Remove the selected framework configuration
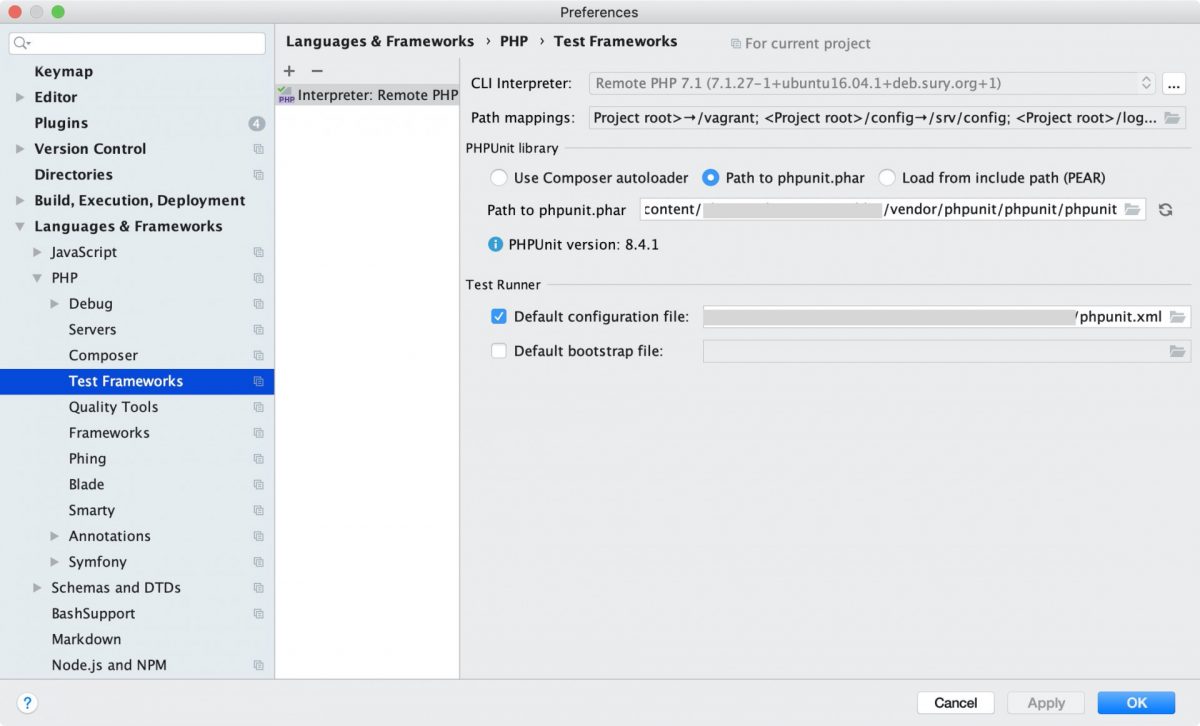Image resolution: width=1200 pixels, height=726 pixels. (317, 71)
